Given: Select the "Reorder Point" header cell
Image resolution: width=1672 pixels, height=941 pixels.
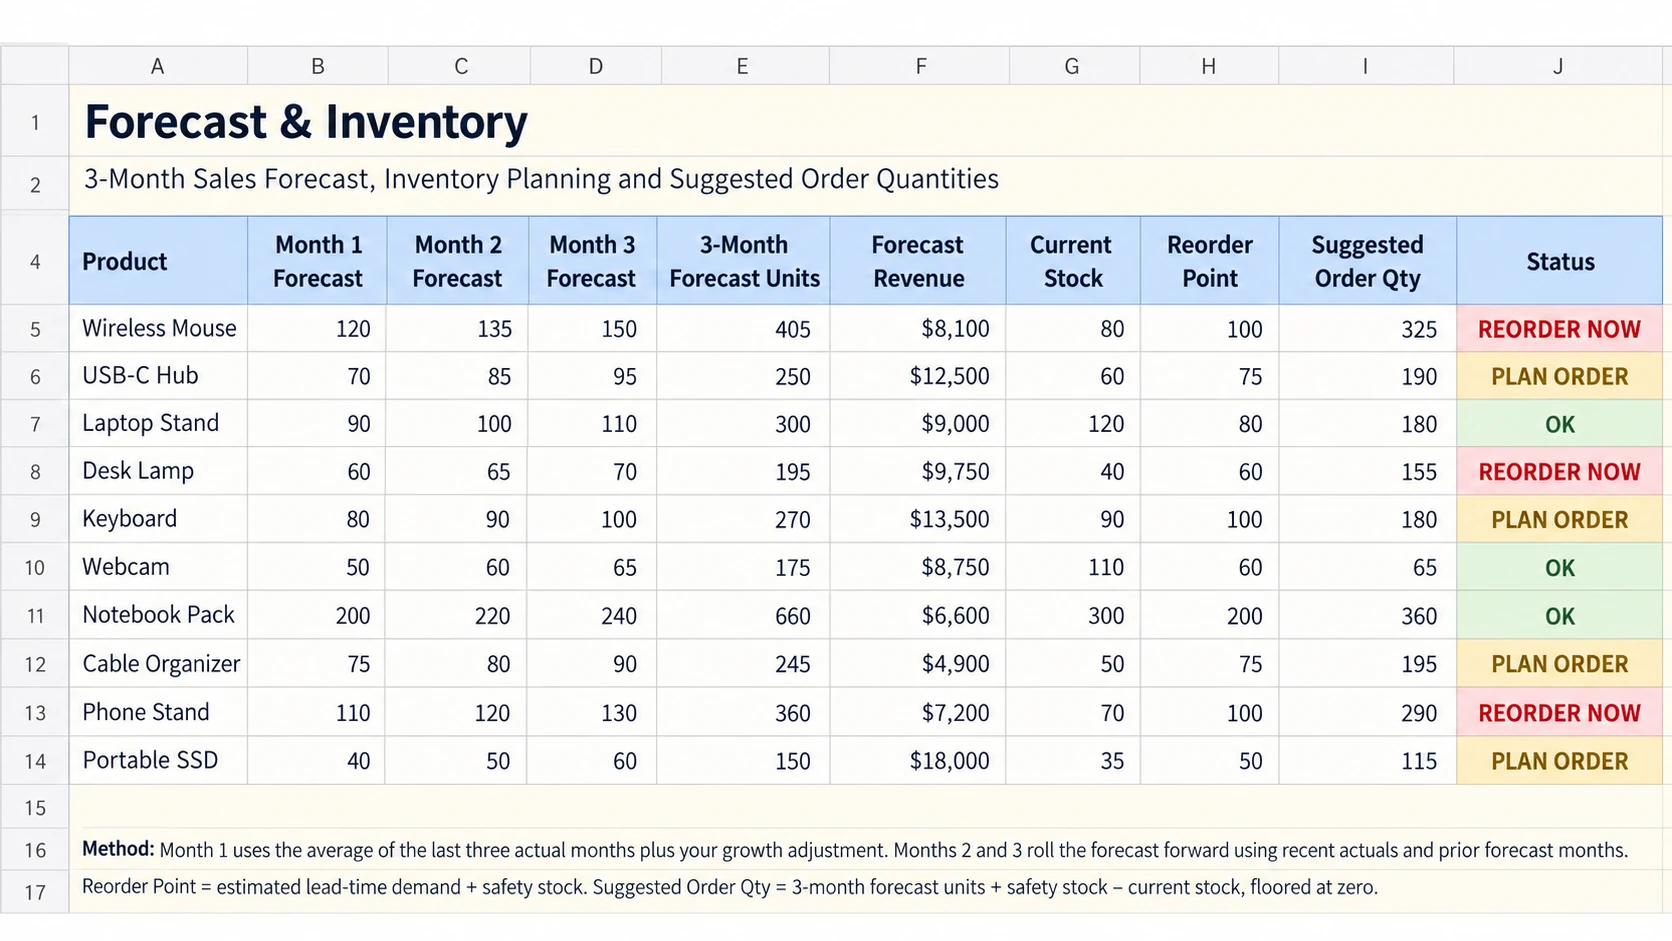Looking at the screenshot, I should 1210,261.
